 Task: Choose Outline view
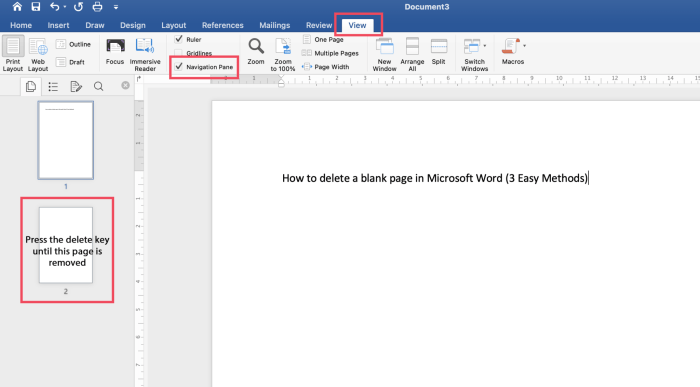pyautogui.click(x=73, y=44)
